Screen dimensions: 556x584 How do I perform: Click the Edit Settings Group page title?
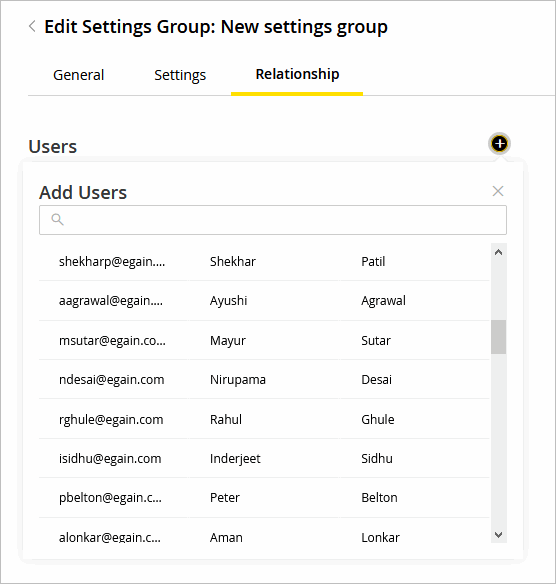(x=216, y=27)
